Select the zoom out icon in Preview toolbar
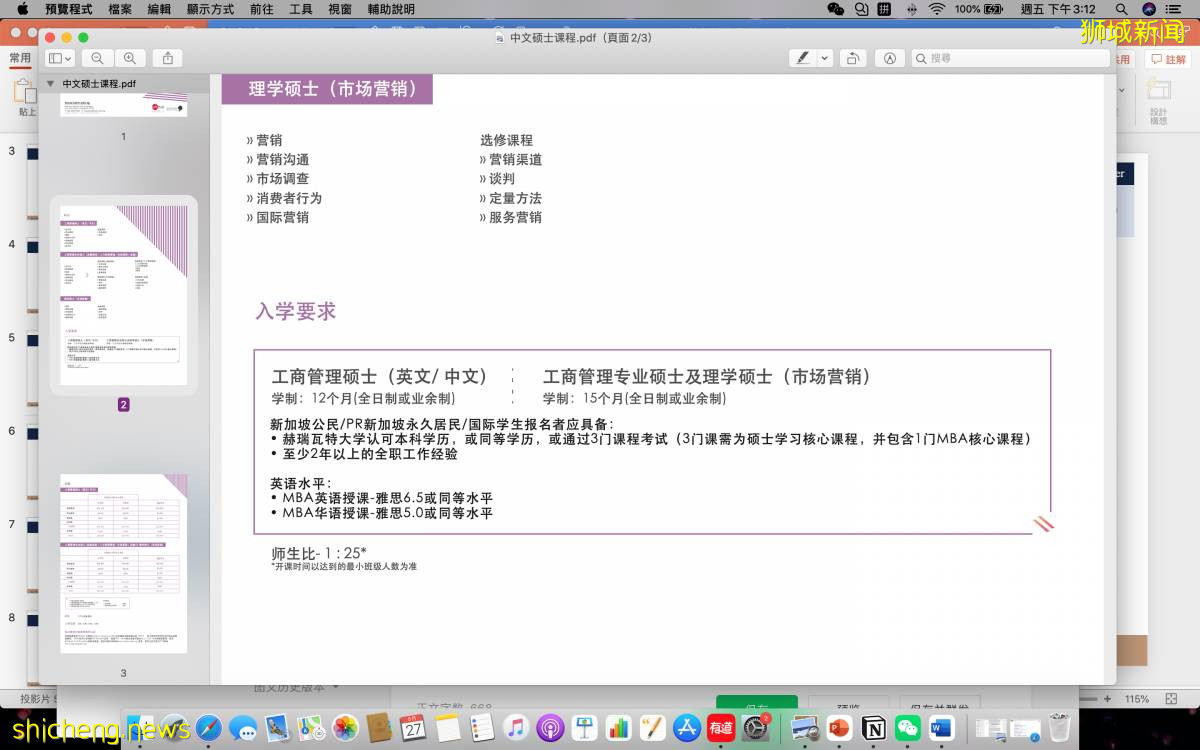This screenshot has width=1200, height=750. pyautogui.click(x=97, y=58)
